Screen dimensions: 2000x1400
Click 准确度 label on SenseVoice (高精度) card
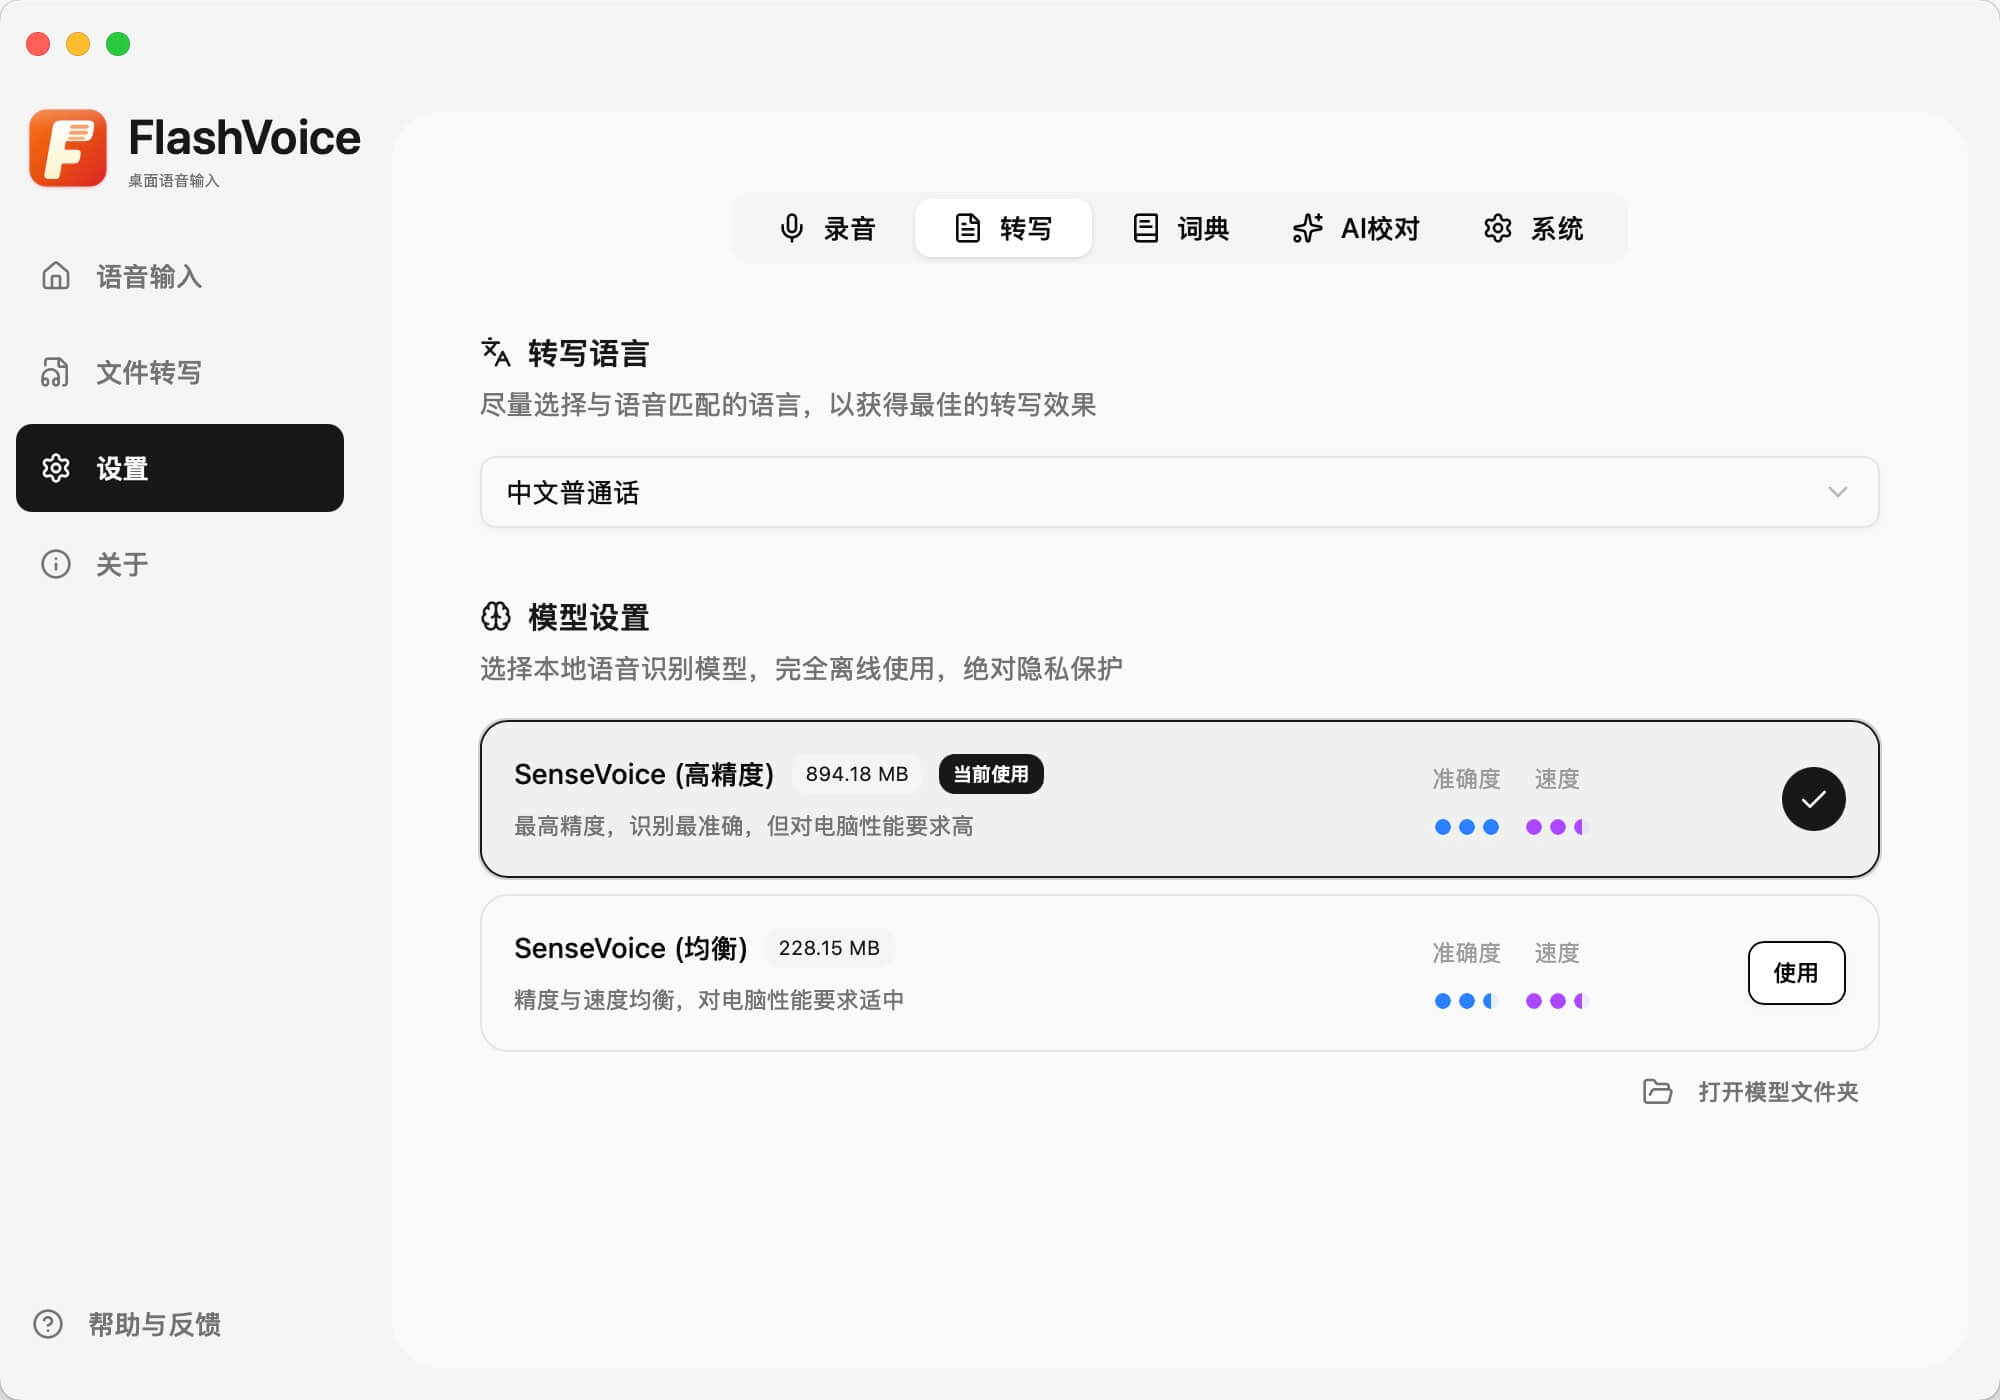1466,779
